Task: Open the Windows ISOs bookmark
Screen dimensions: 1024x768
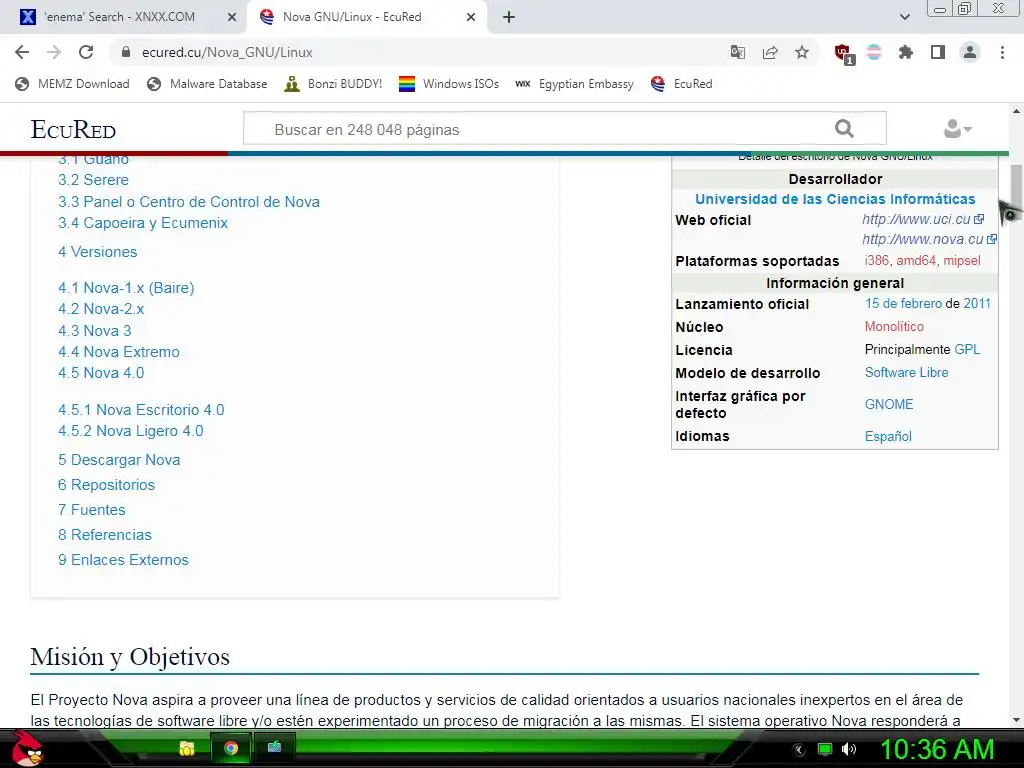Action: click(x=449, y=84)
